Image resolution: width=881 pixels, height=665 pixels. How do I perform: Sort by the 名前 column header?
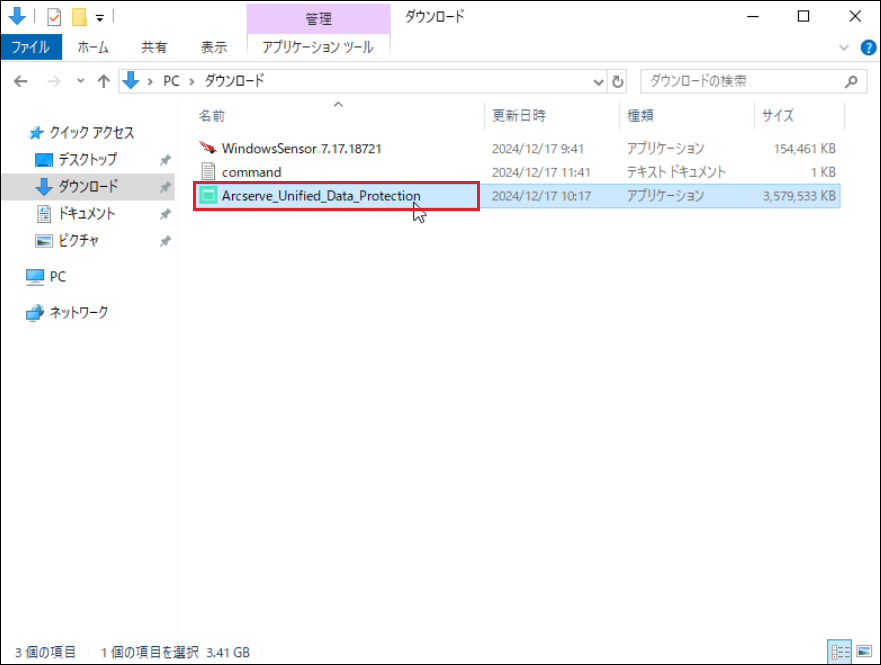[212, 116]
